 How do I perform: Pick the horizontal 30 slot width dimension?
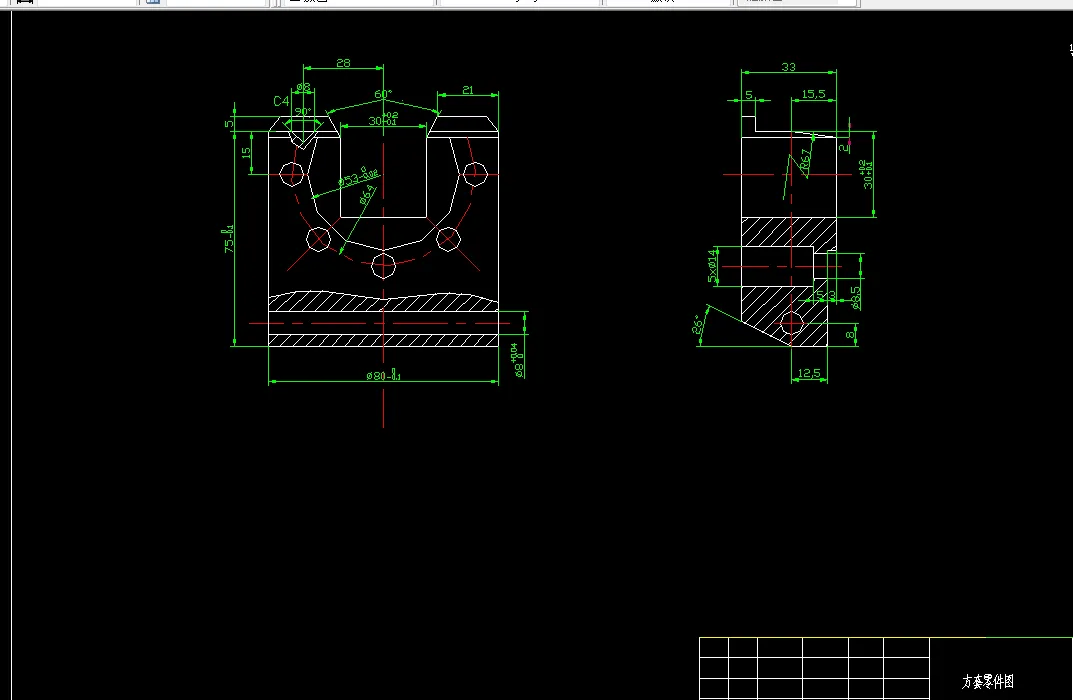(383, 120)
